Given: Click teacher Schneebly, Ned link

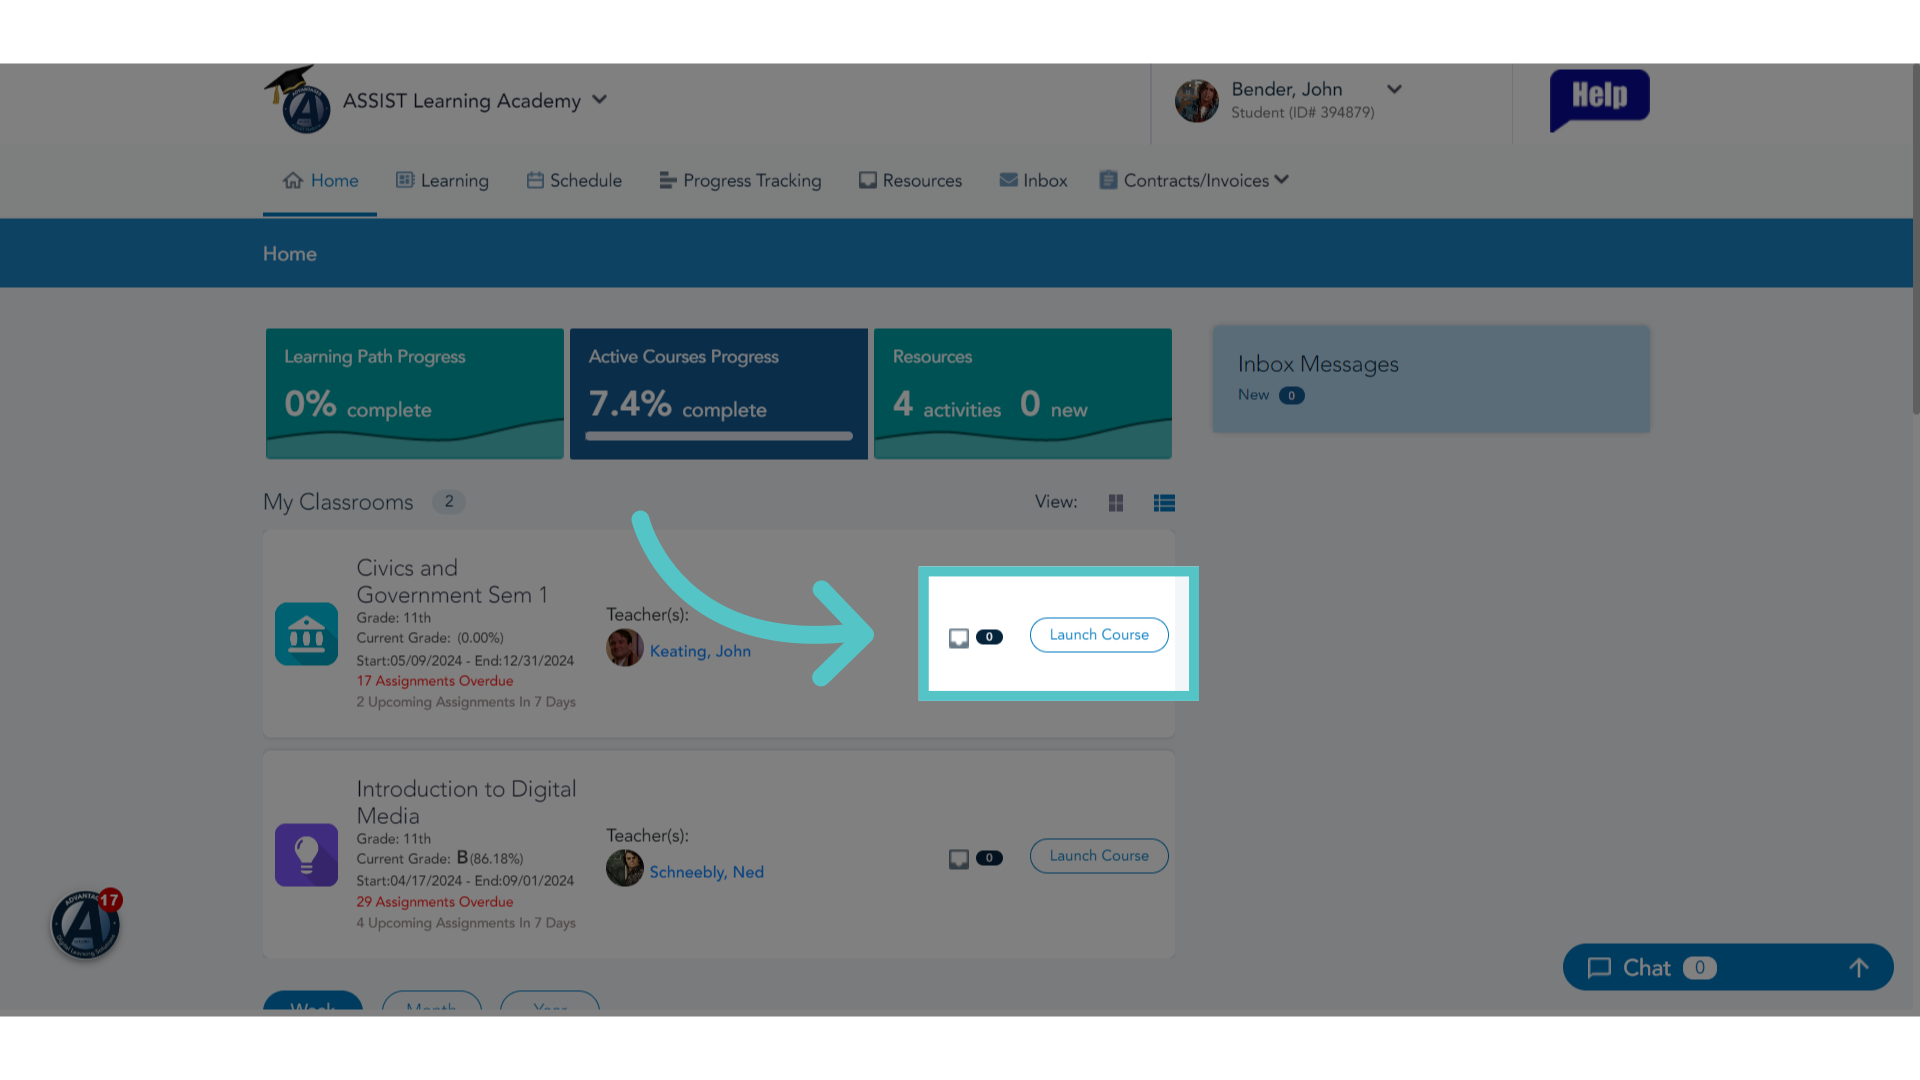Looking at the screenshot, I should click(x=707, y=872).
